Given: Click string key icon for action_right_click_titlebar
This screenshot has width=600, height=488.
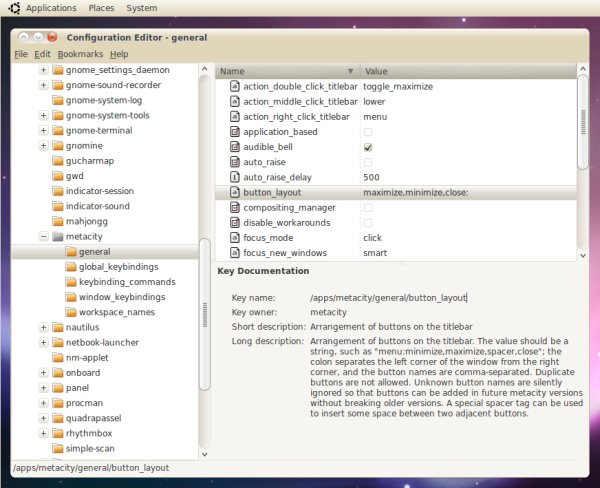Looking at the screenshot, I should 235,116.
